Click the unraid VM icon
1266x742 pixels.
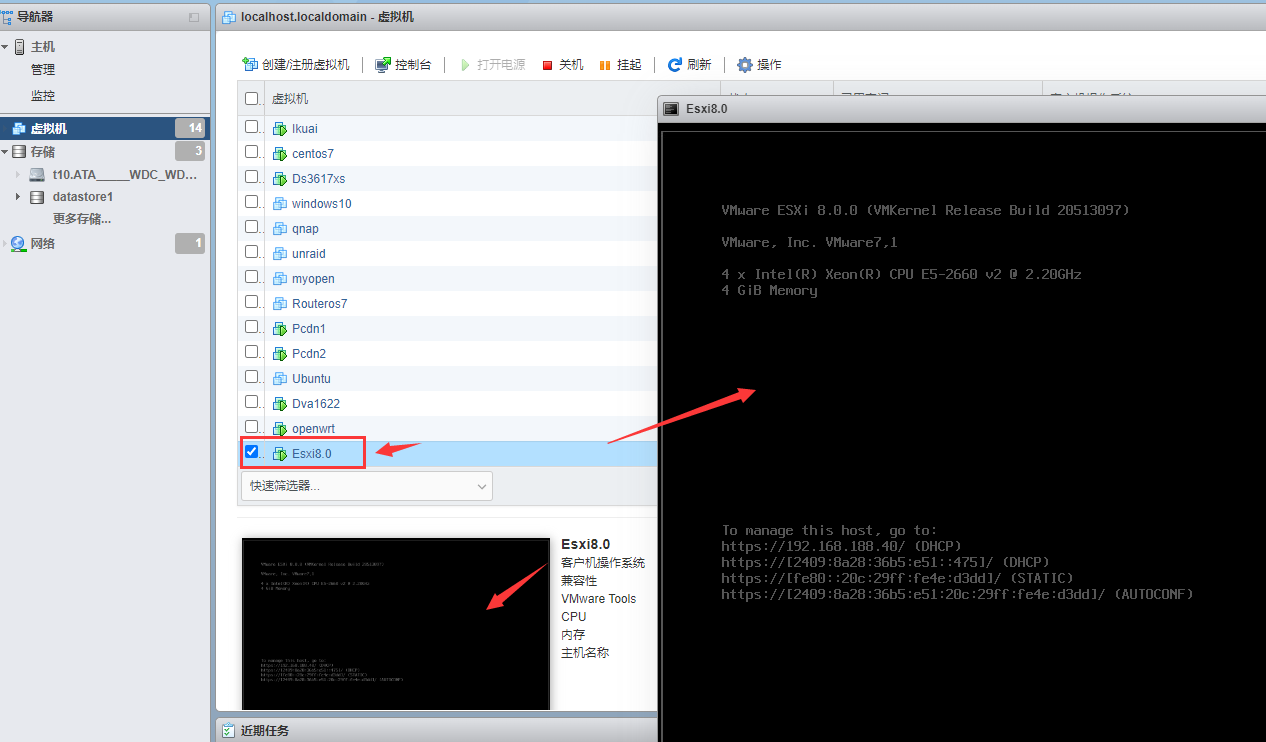click(x=280, y=253)
